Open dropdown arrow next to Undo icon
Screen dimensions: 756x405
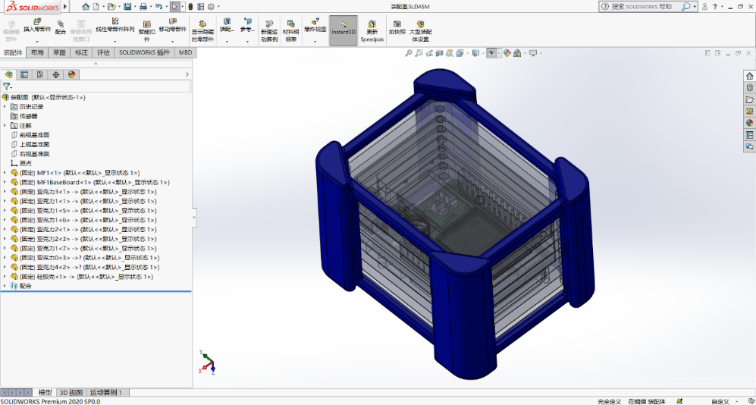tap(166, 7)
